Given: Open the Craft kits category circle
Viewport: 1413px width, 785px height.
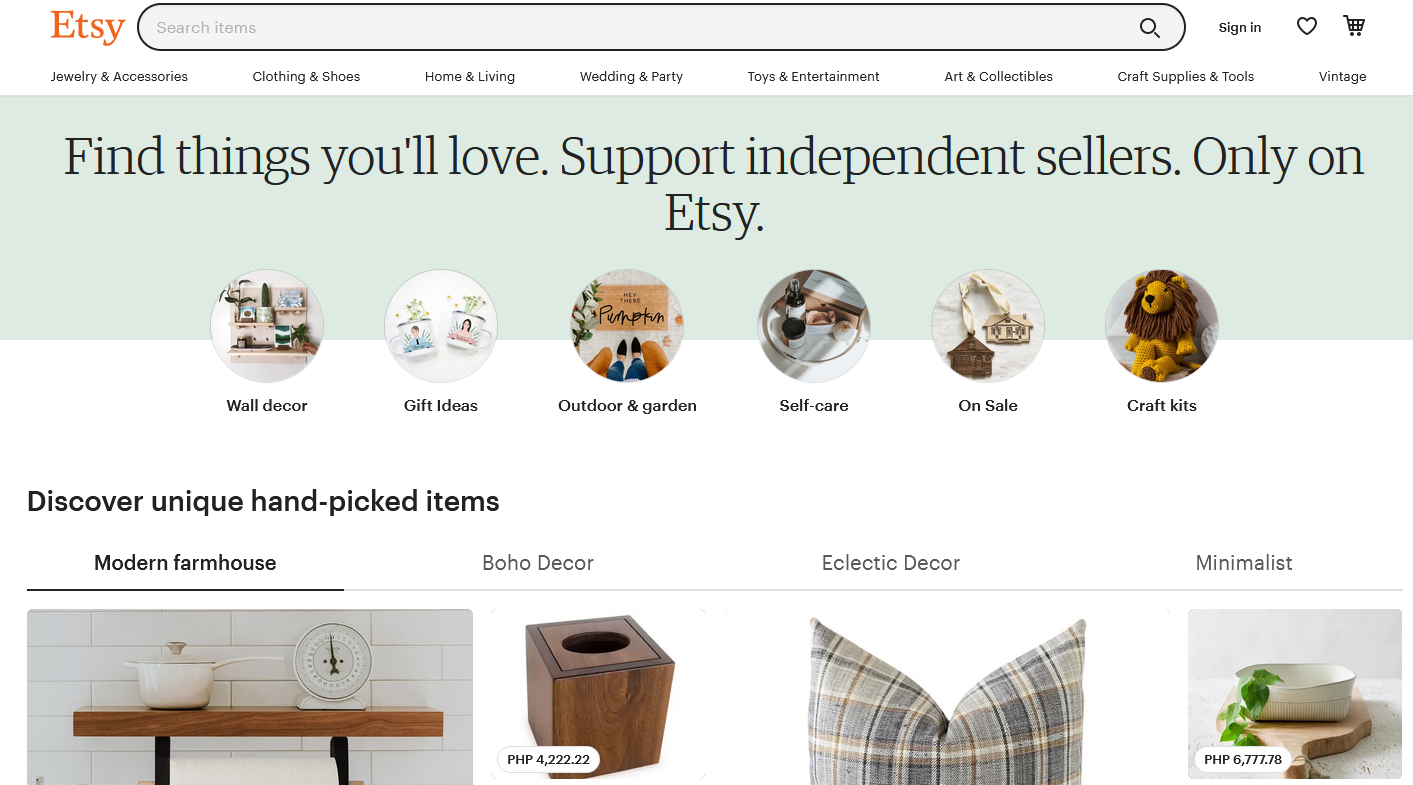Looking at the screenshot, I should coord(1160,326).
